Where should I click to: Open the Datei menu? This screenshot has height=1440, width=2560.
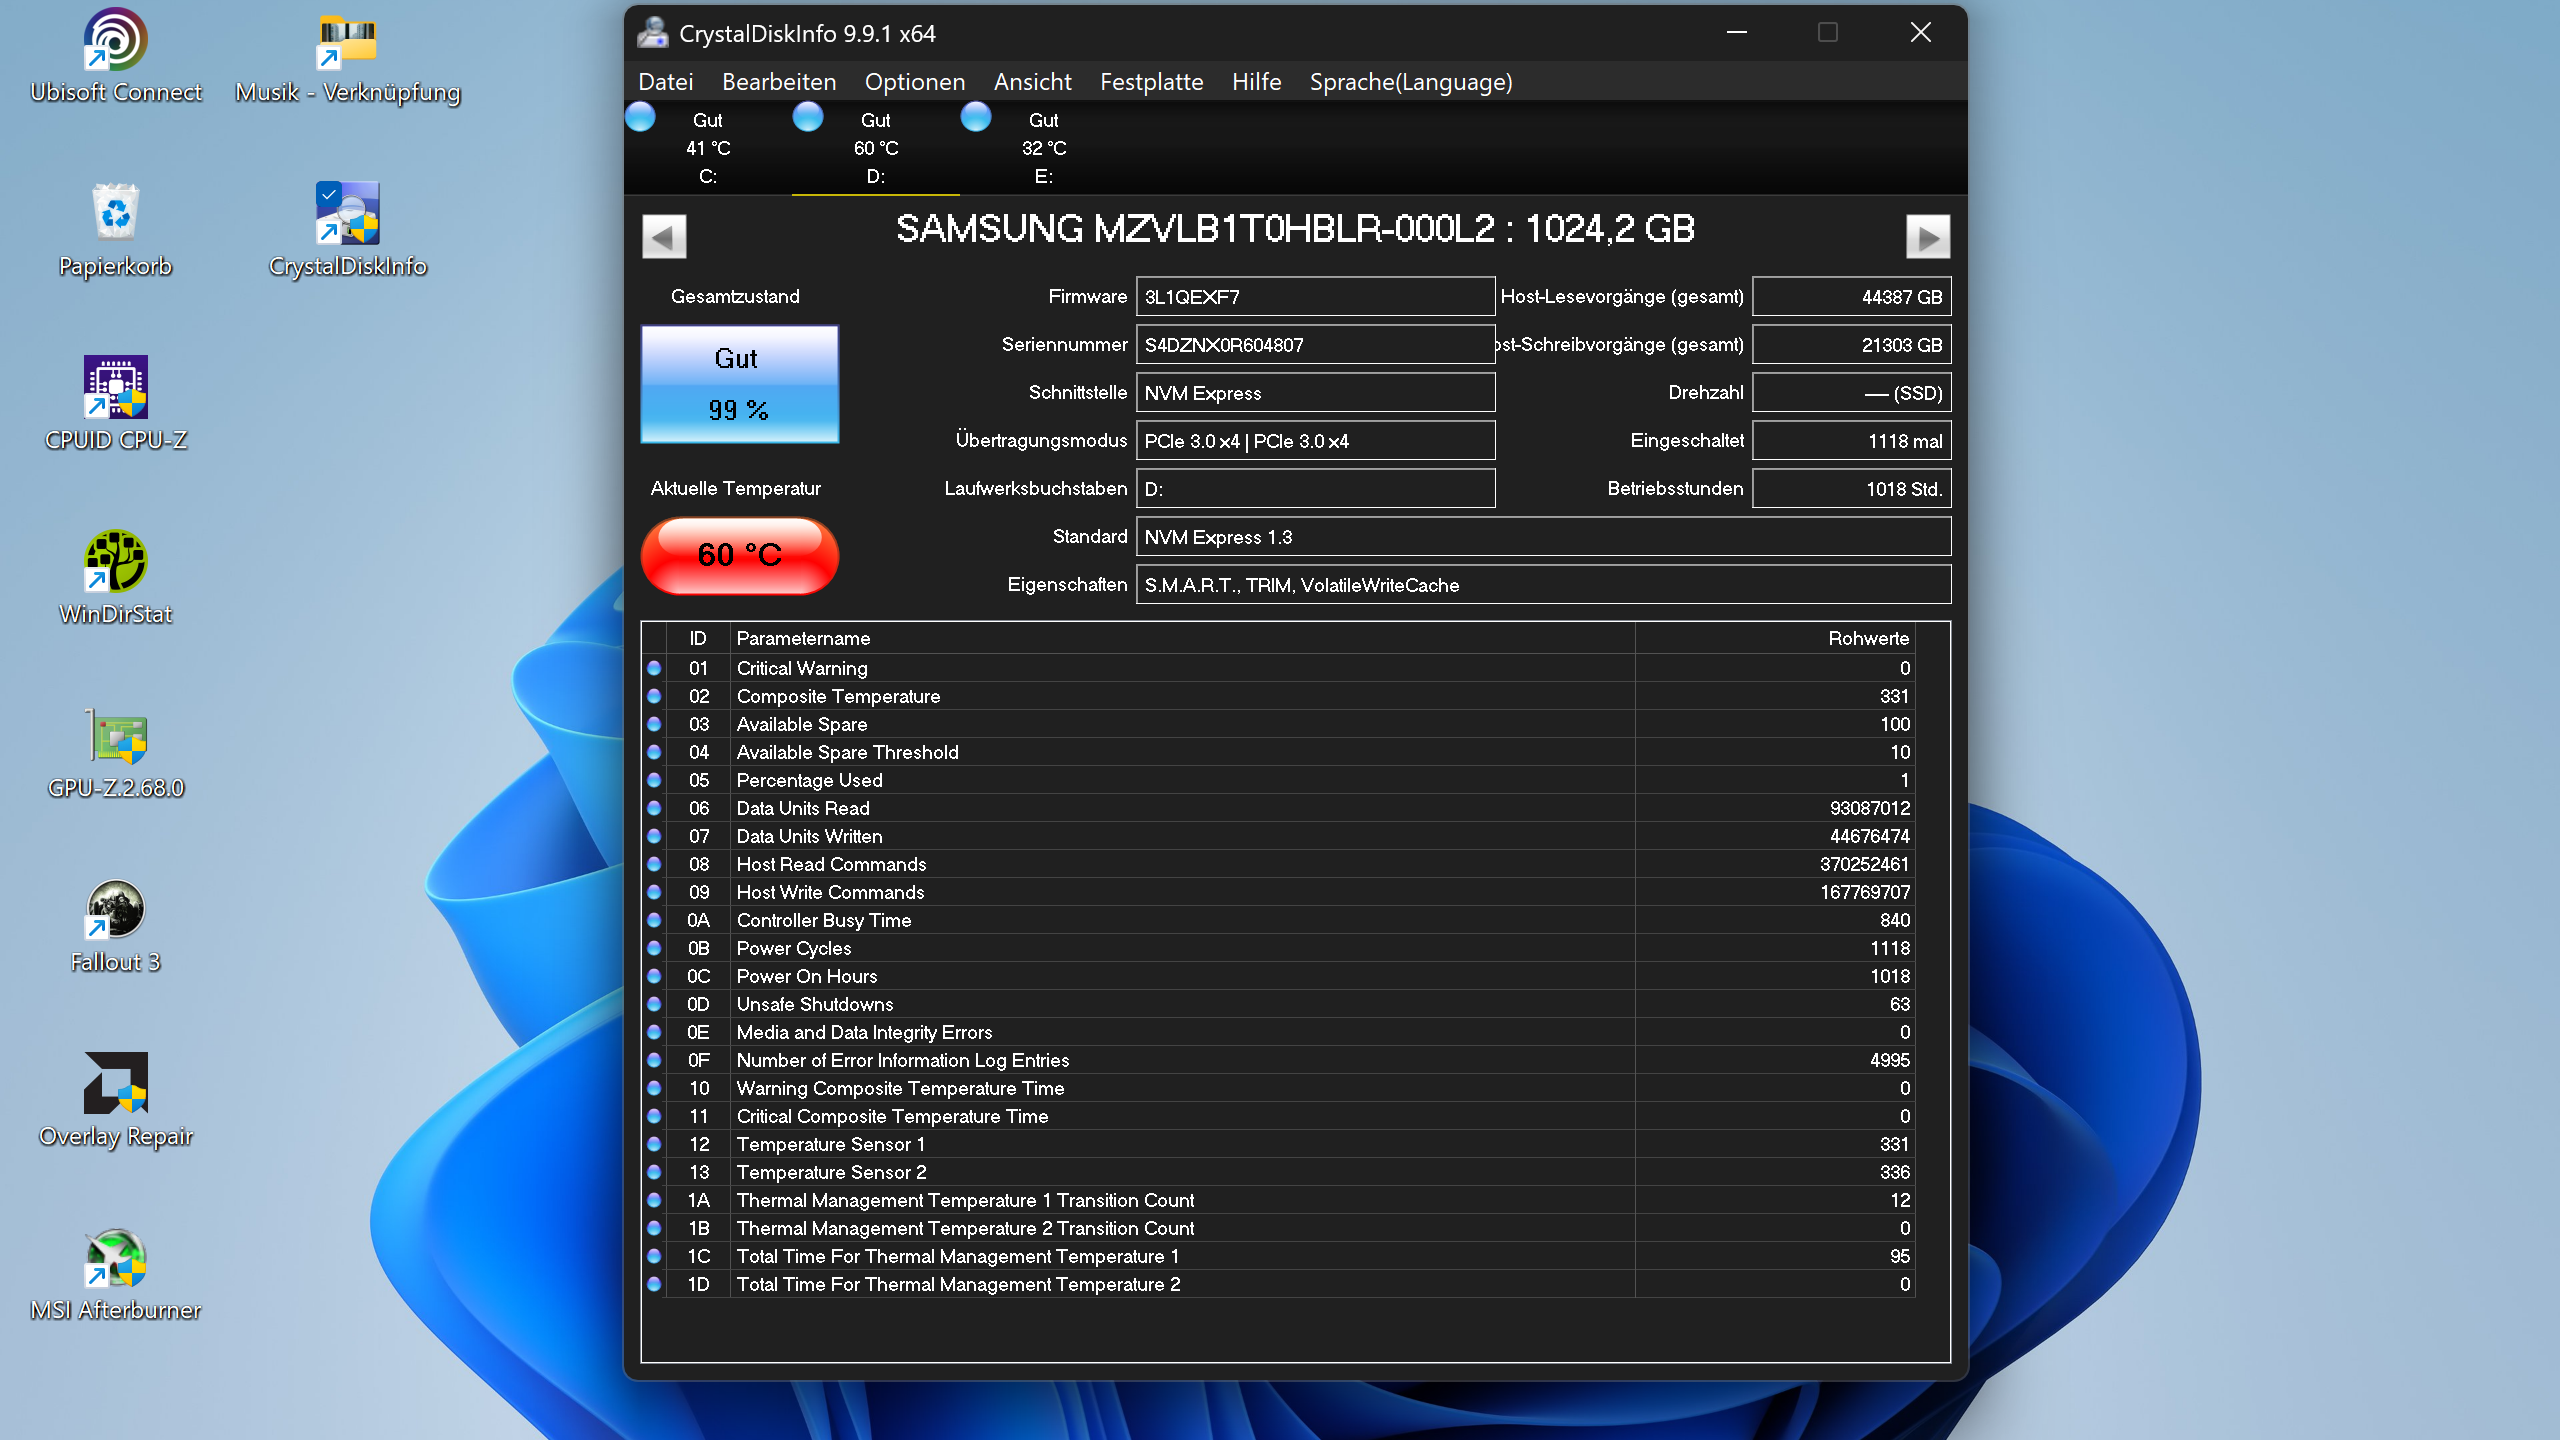pyautogui.click(x=666, y=82)
